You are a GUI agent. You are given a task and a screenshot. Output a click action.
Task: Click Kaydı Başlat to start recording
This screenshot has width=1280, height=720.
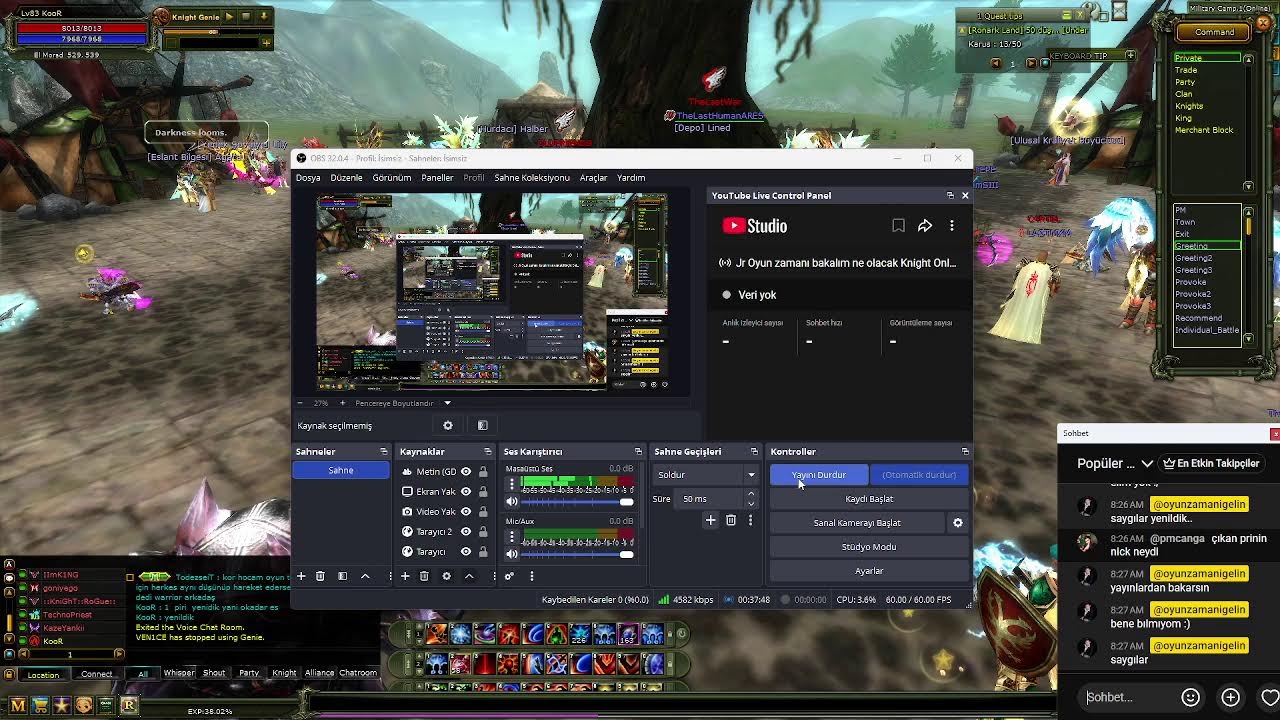pos(869,499)
